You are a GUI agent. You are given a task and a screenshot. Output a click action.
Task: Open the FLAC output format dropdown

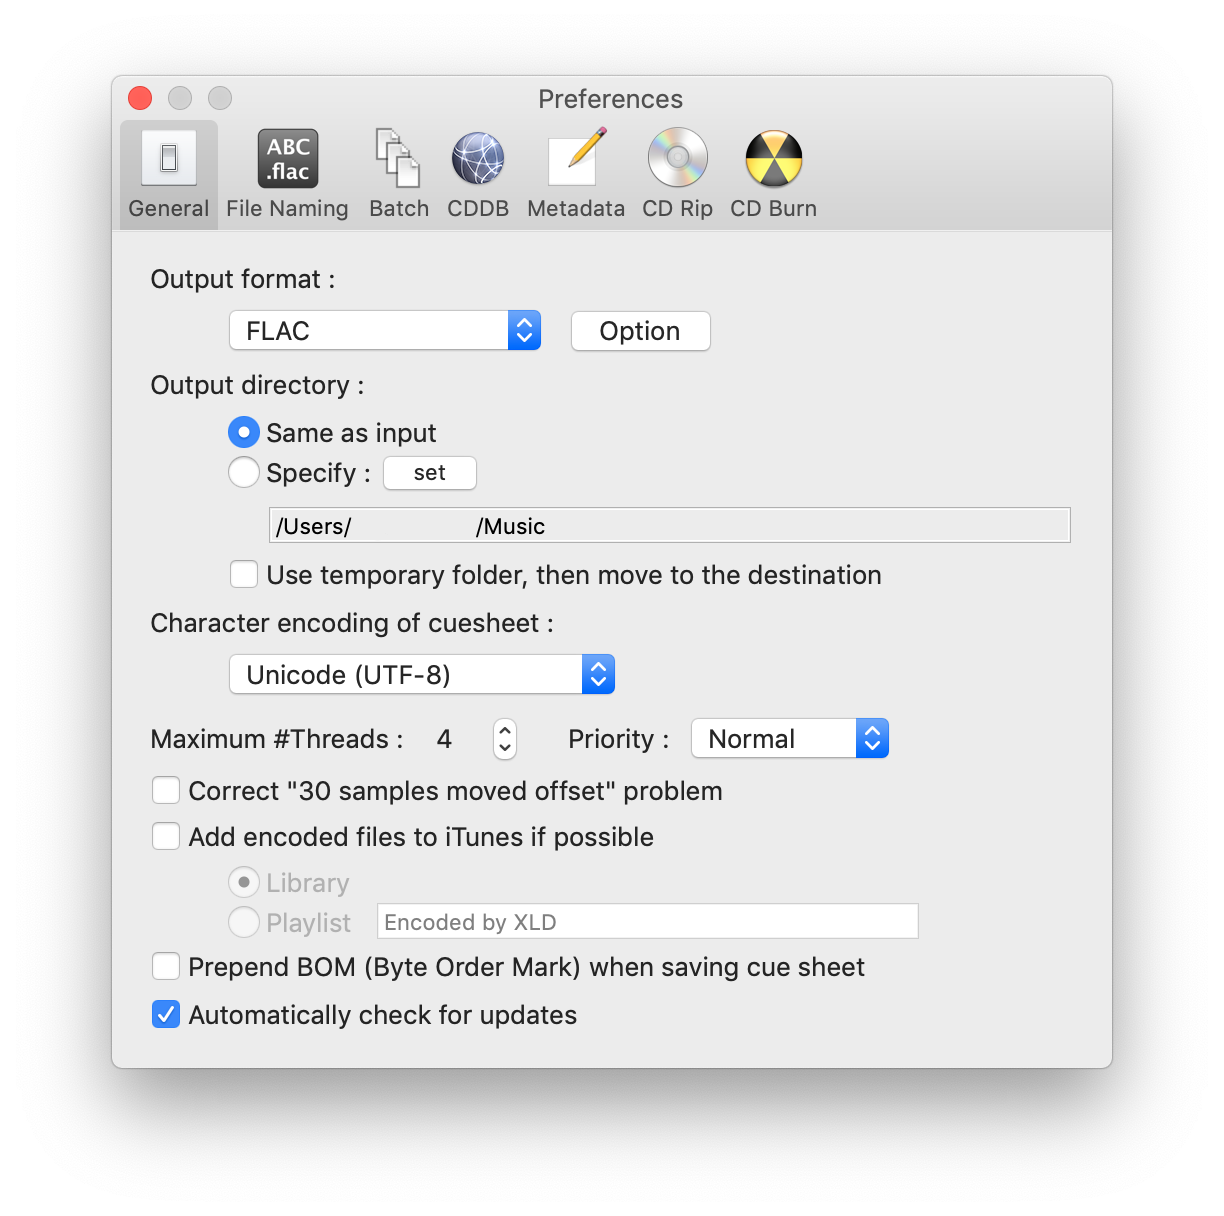[524, 330]
